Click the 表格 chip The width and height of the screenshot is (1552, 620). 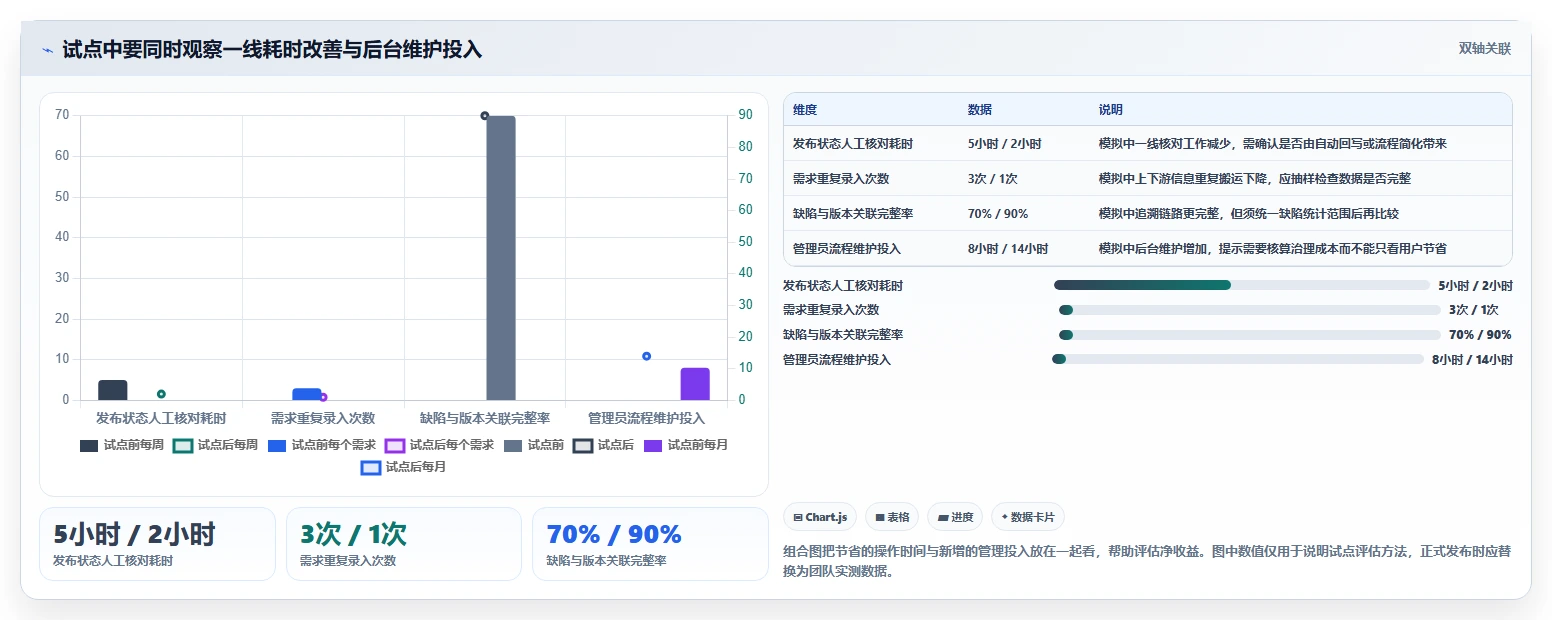pyautogui.click(x=892, y=517)
